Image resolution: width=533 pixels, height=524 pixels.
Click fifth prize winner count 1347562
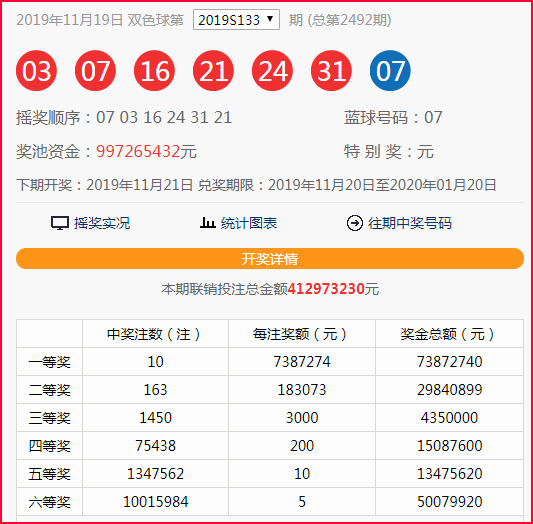point(155,474)
